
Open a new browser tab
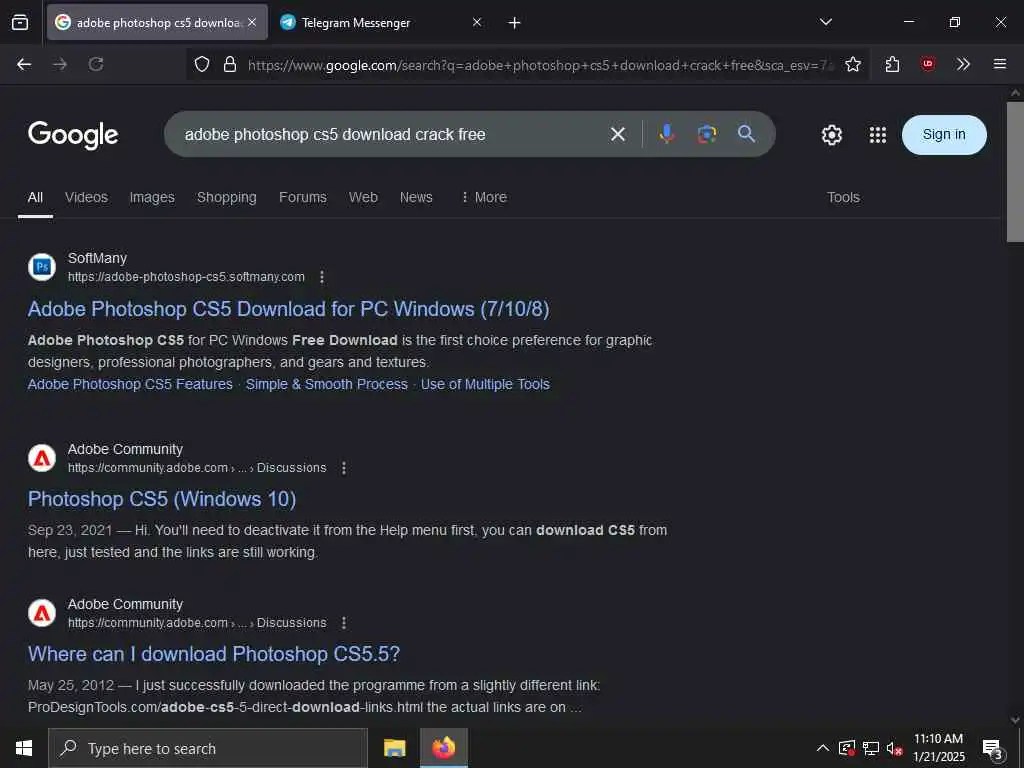(x=515, y=23)
